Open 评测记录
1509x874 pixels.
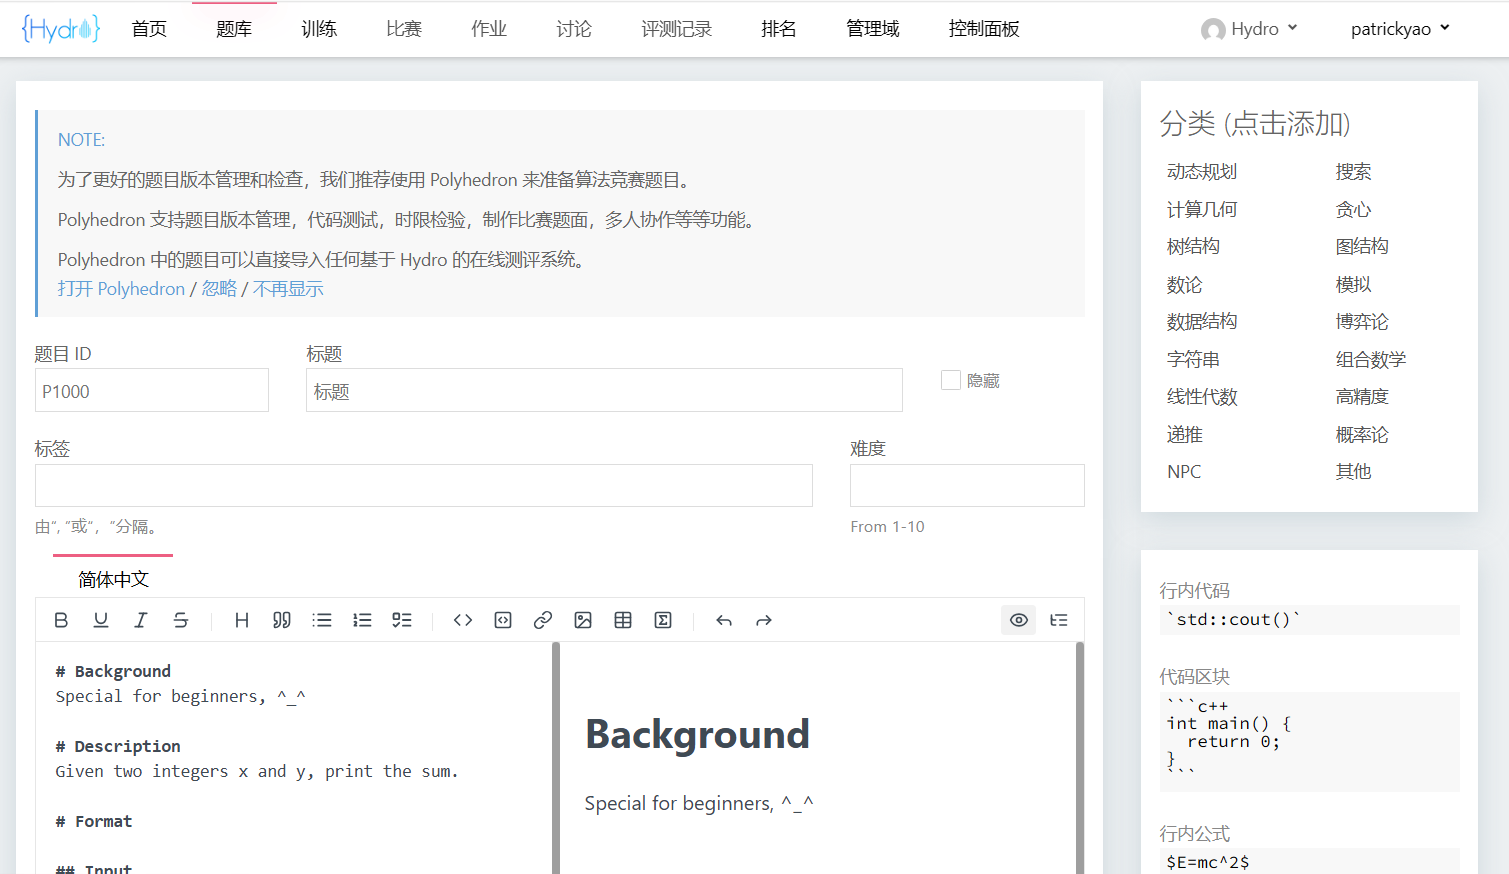click(677, 29)
